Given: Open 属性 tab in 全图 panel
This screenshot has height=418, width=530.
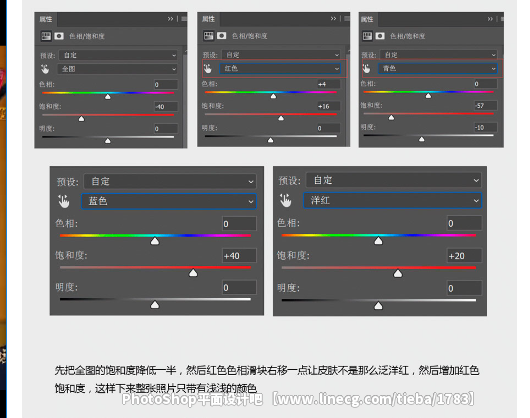Looking at the screenshot, I should 46,19.
